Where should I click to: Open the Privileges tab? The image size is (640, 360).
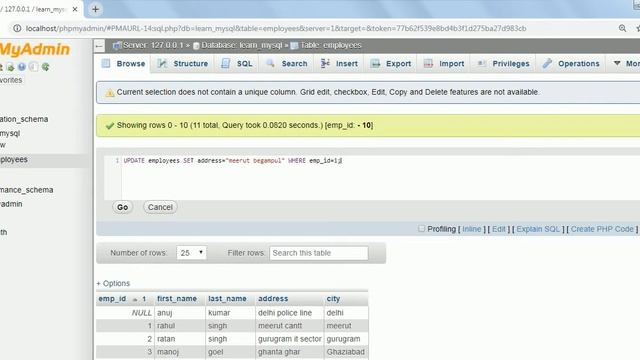(x=503, y=64)
